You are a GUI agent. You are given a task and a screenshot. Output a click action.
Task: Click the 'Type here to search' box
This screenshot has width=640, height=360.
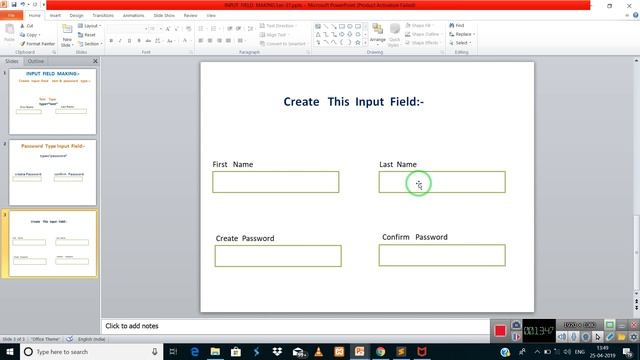click(x=91, y=351)
